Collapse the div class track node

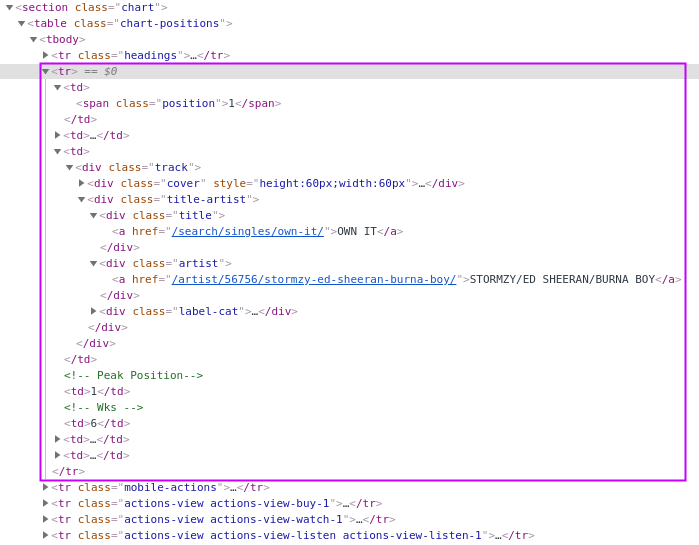[x=69, y=168]
